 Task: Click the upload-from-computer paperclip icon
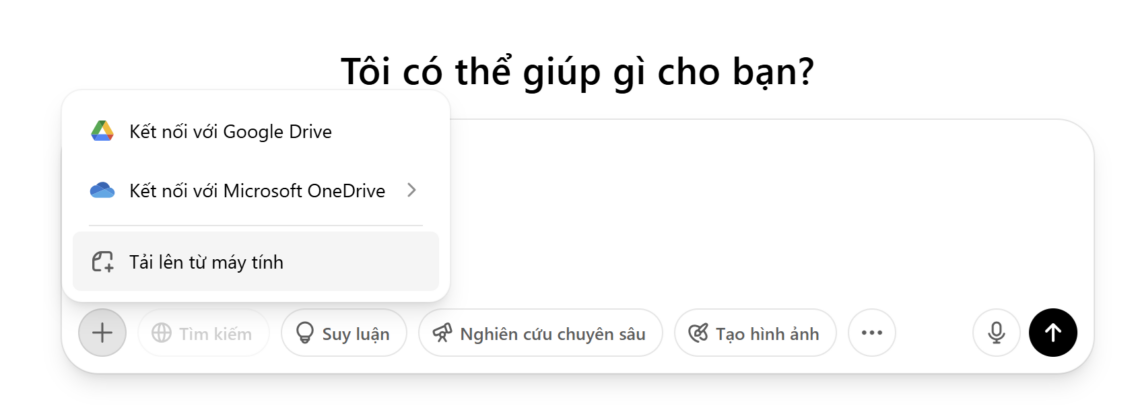102,262
